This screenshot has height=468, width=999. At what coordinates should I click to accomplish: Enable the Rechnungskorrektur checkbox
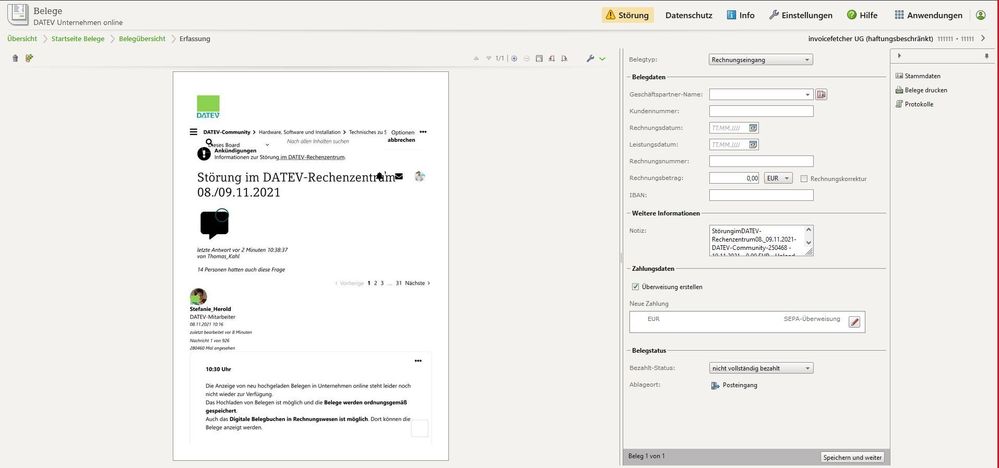point(805,178)
